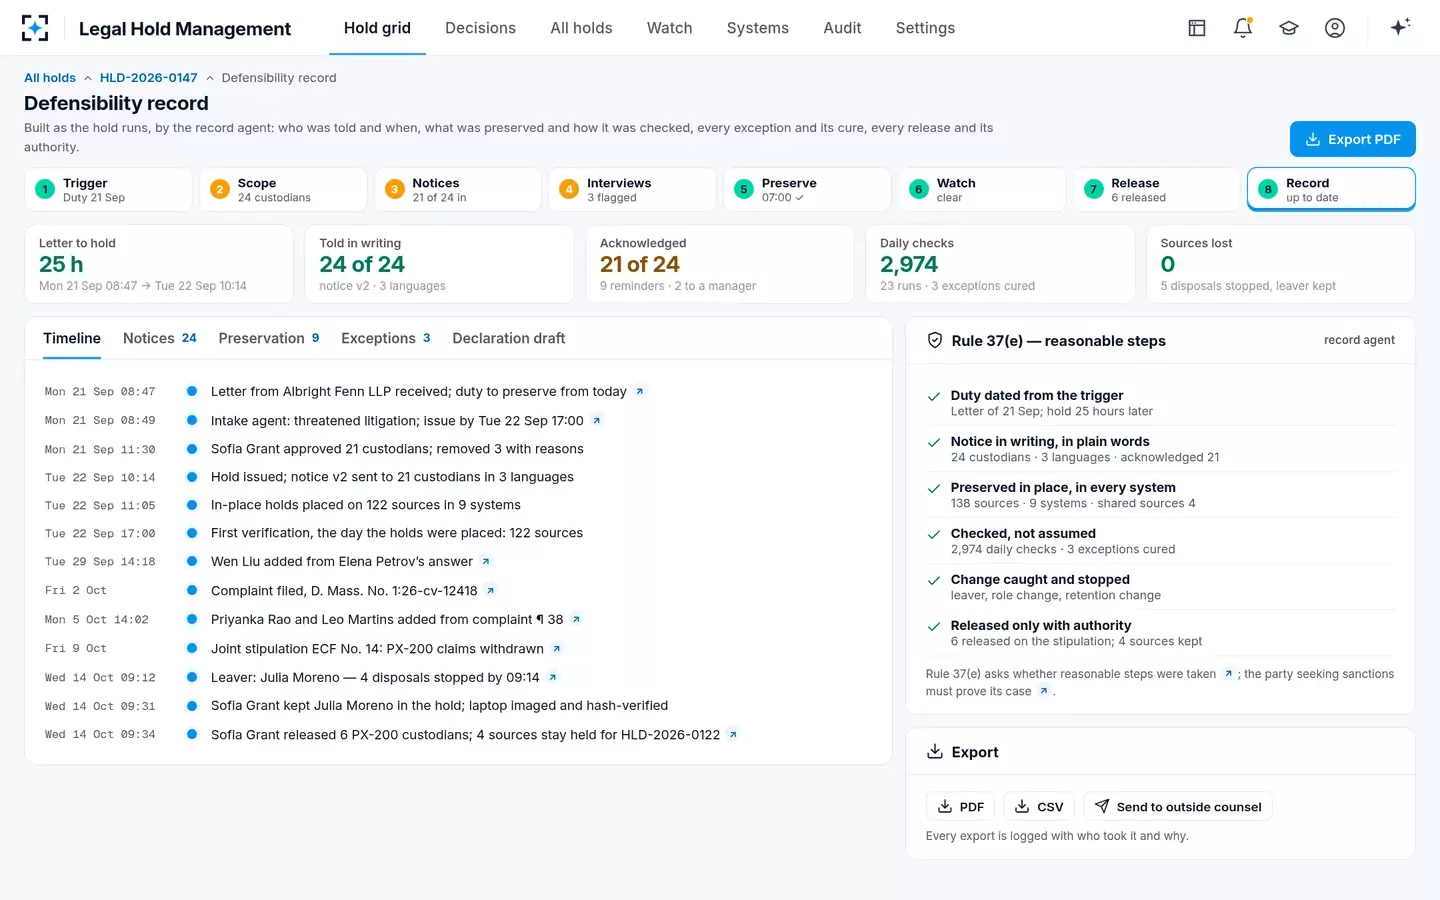Follow the All holds breadcrumb link
This screenshot has width=1440, height=900.
pos(50,78)
